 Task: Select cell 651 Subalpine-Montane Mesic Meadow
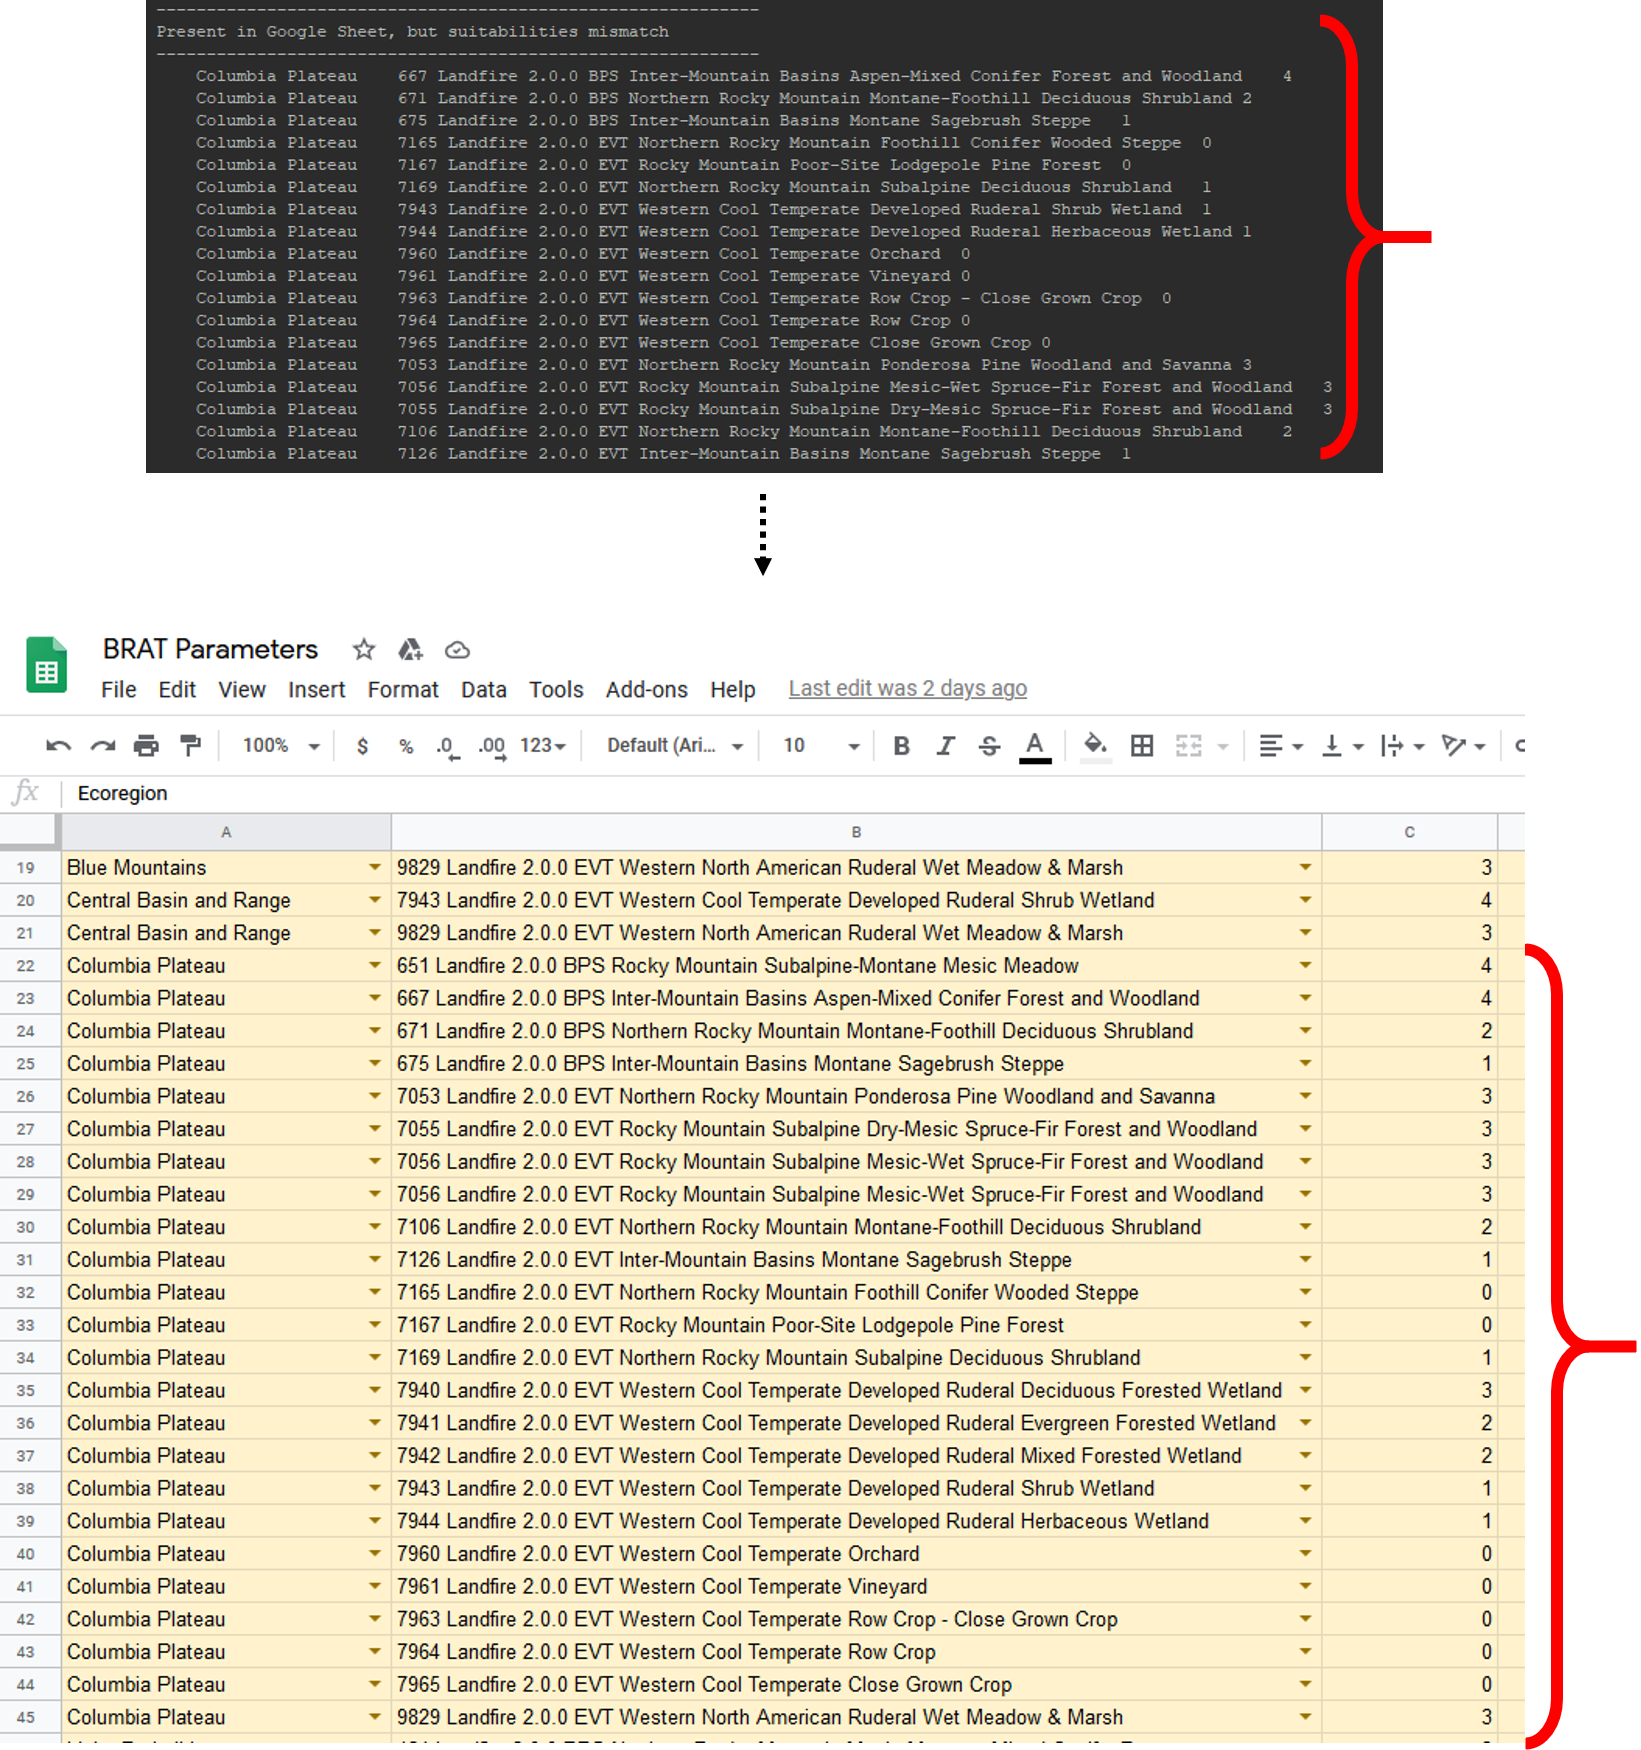856,965
